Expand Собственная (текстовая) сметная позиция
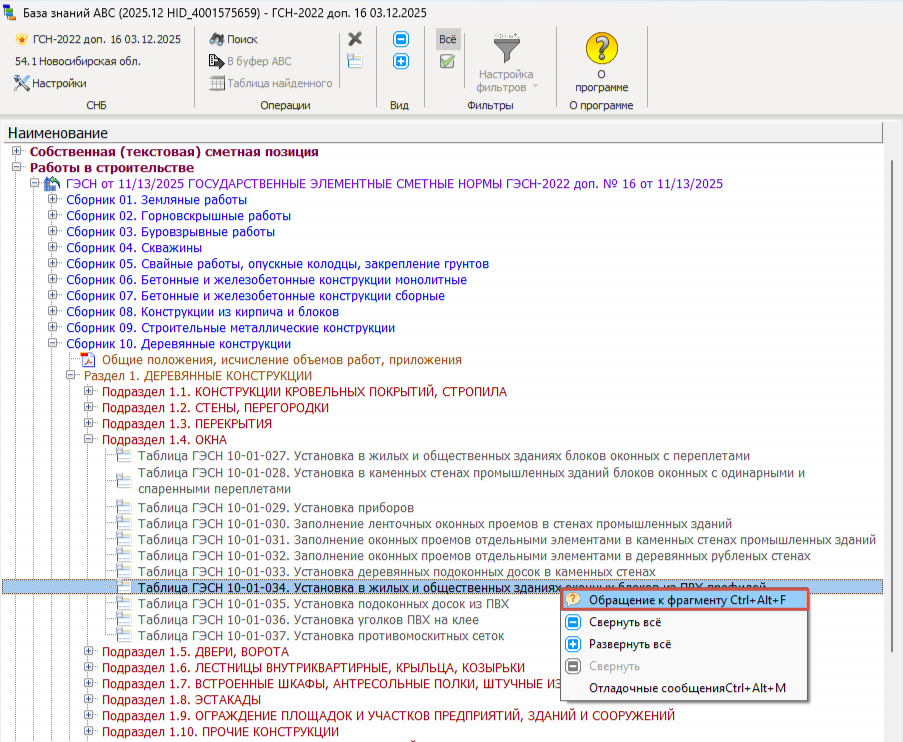903x742 pixels. pyautogui.click(x=17, y=151)
